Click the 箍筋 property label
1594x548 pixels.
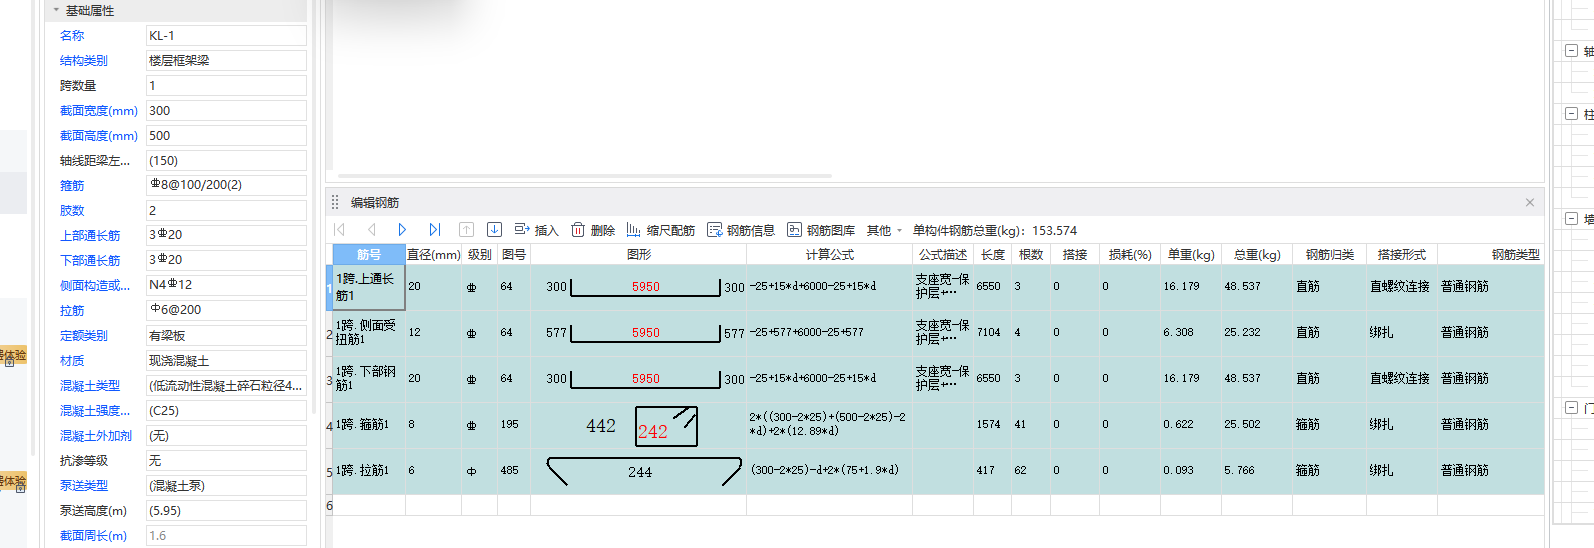tap(72, 186)
